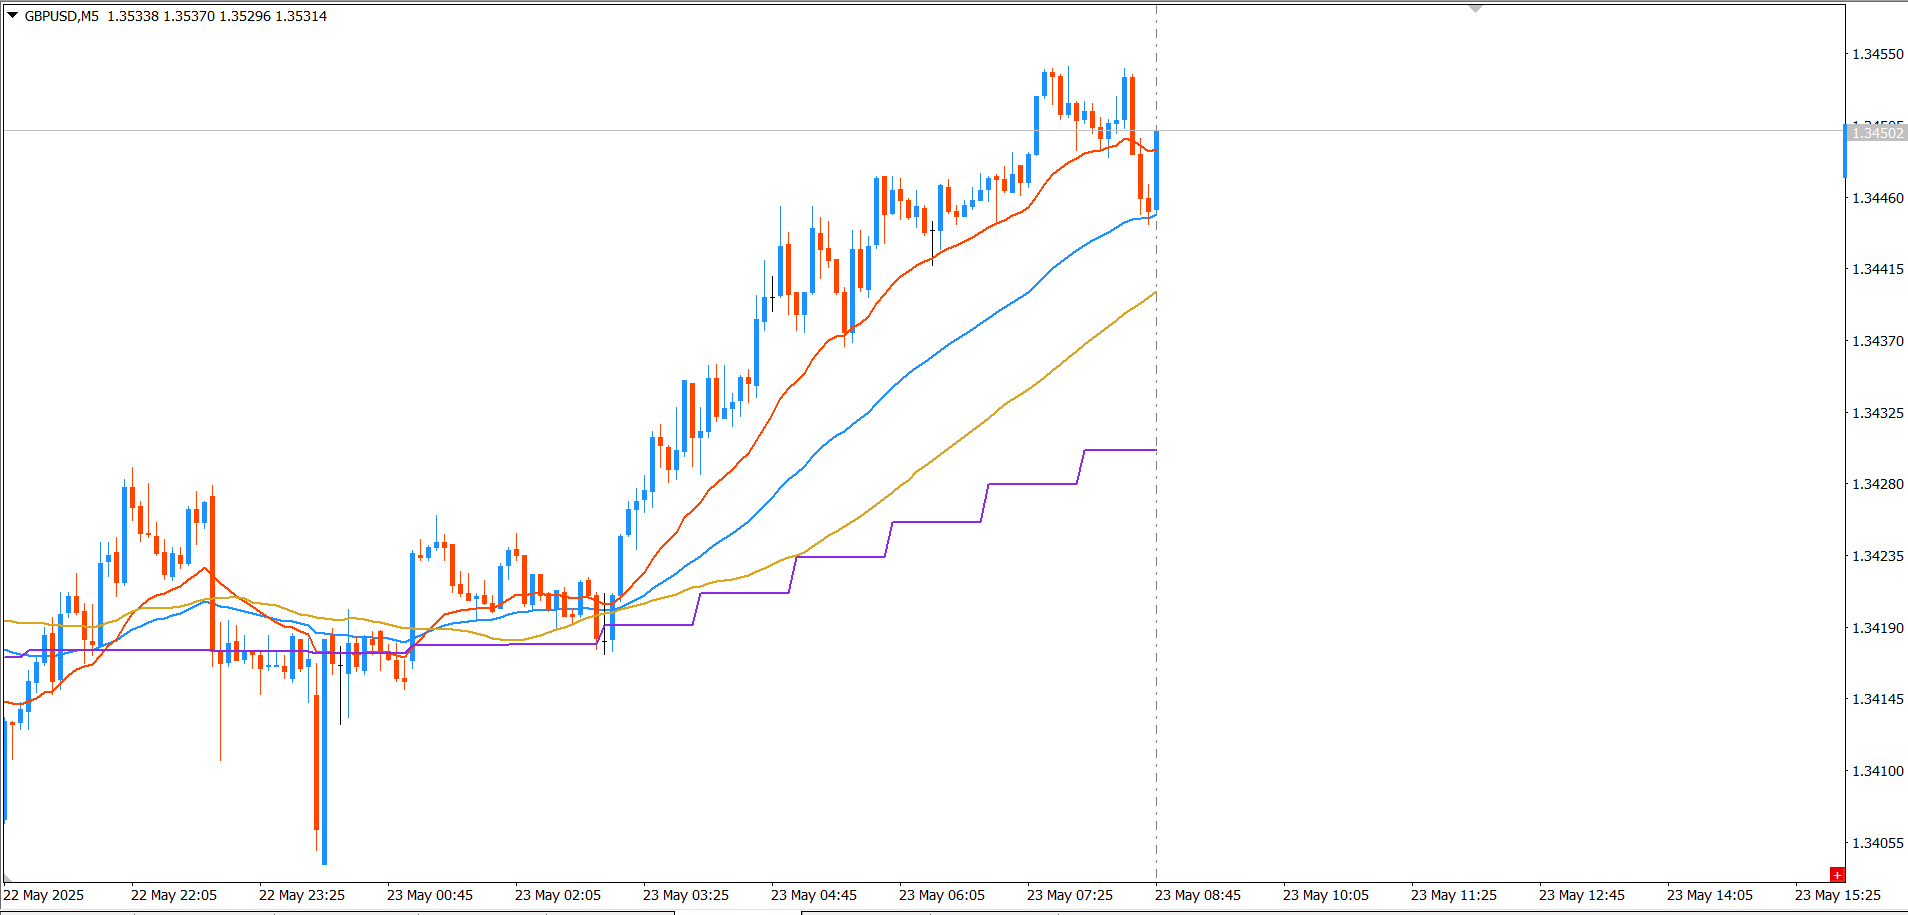
Task: Click the 1.34100 price axis label
Action: (1878, 771)
